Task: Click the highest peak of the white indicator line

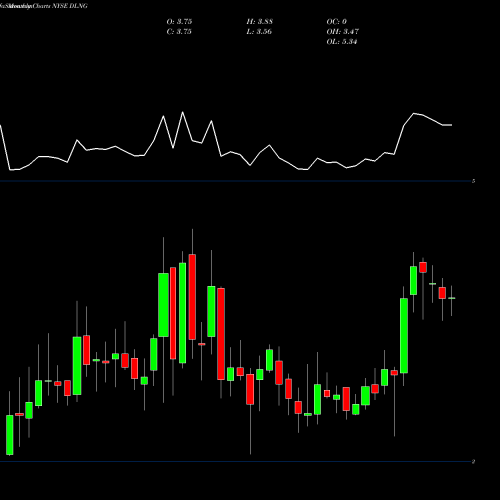Action: tap(182, 112)
